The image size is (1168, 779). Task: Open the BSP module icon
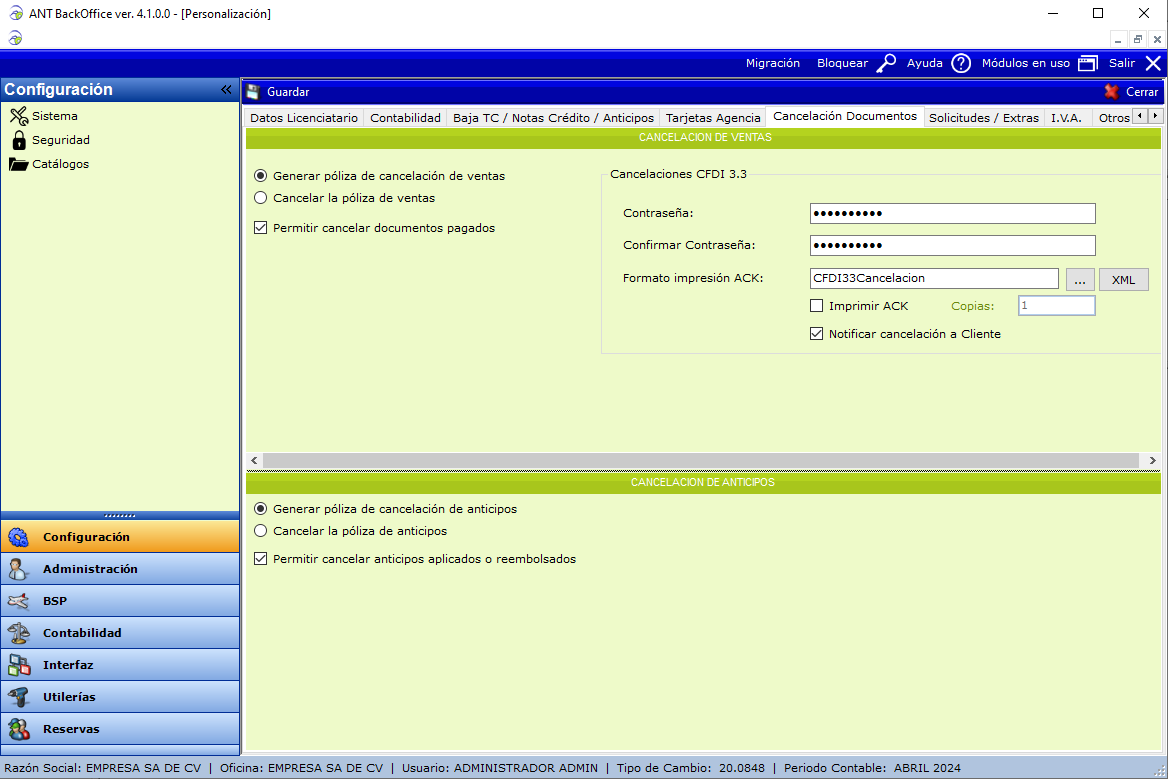[x=19, y=601]
